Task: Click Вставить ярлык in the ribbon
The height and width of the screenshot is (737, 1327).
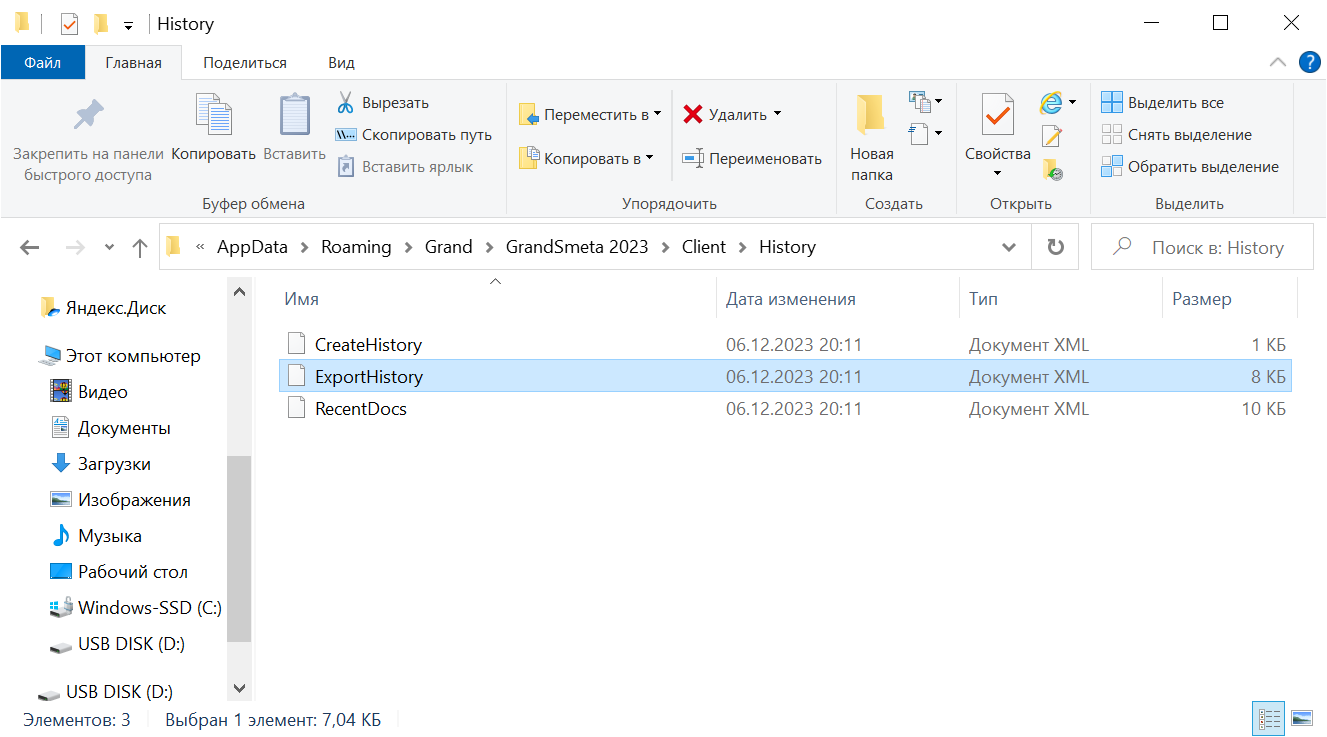Action: [x=405, y=167]
